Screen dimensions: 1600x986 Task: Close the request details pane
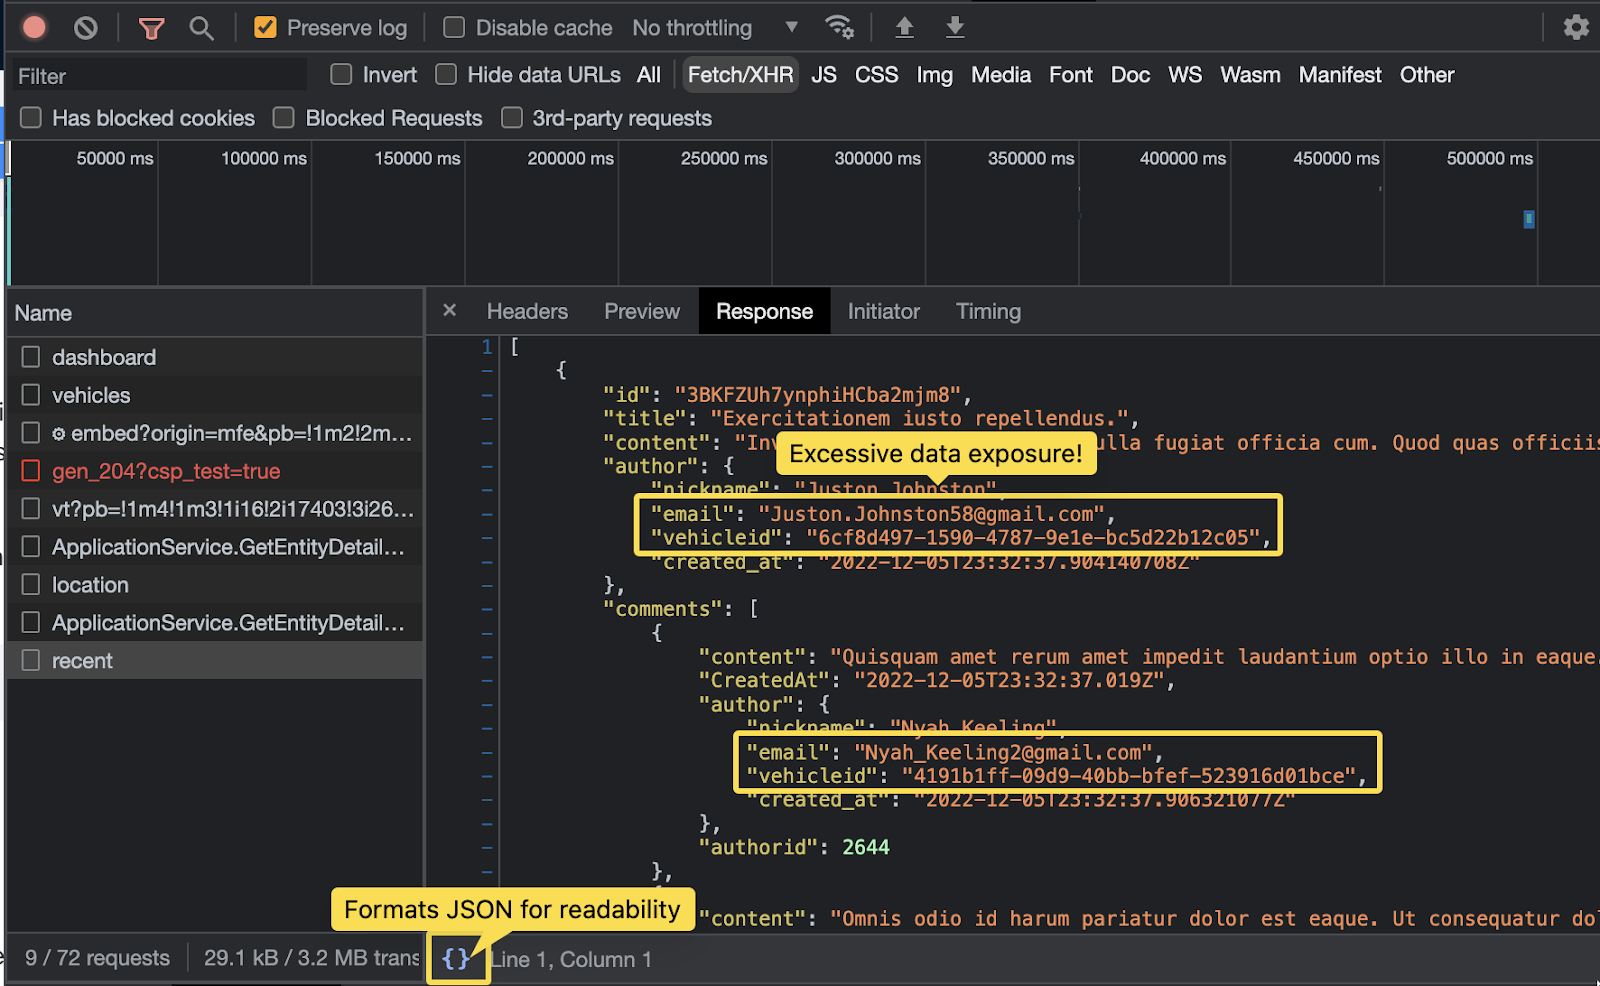450,311
